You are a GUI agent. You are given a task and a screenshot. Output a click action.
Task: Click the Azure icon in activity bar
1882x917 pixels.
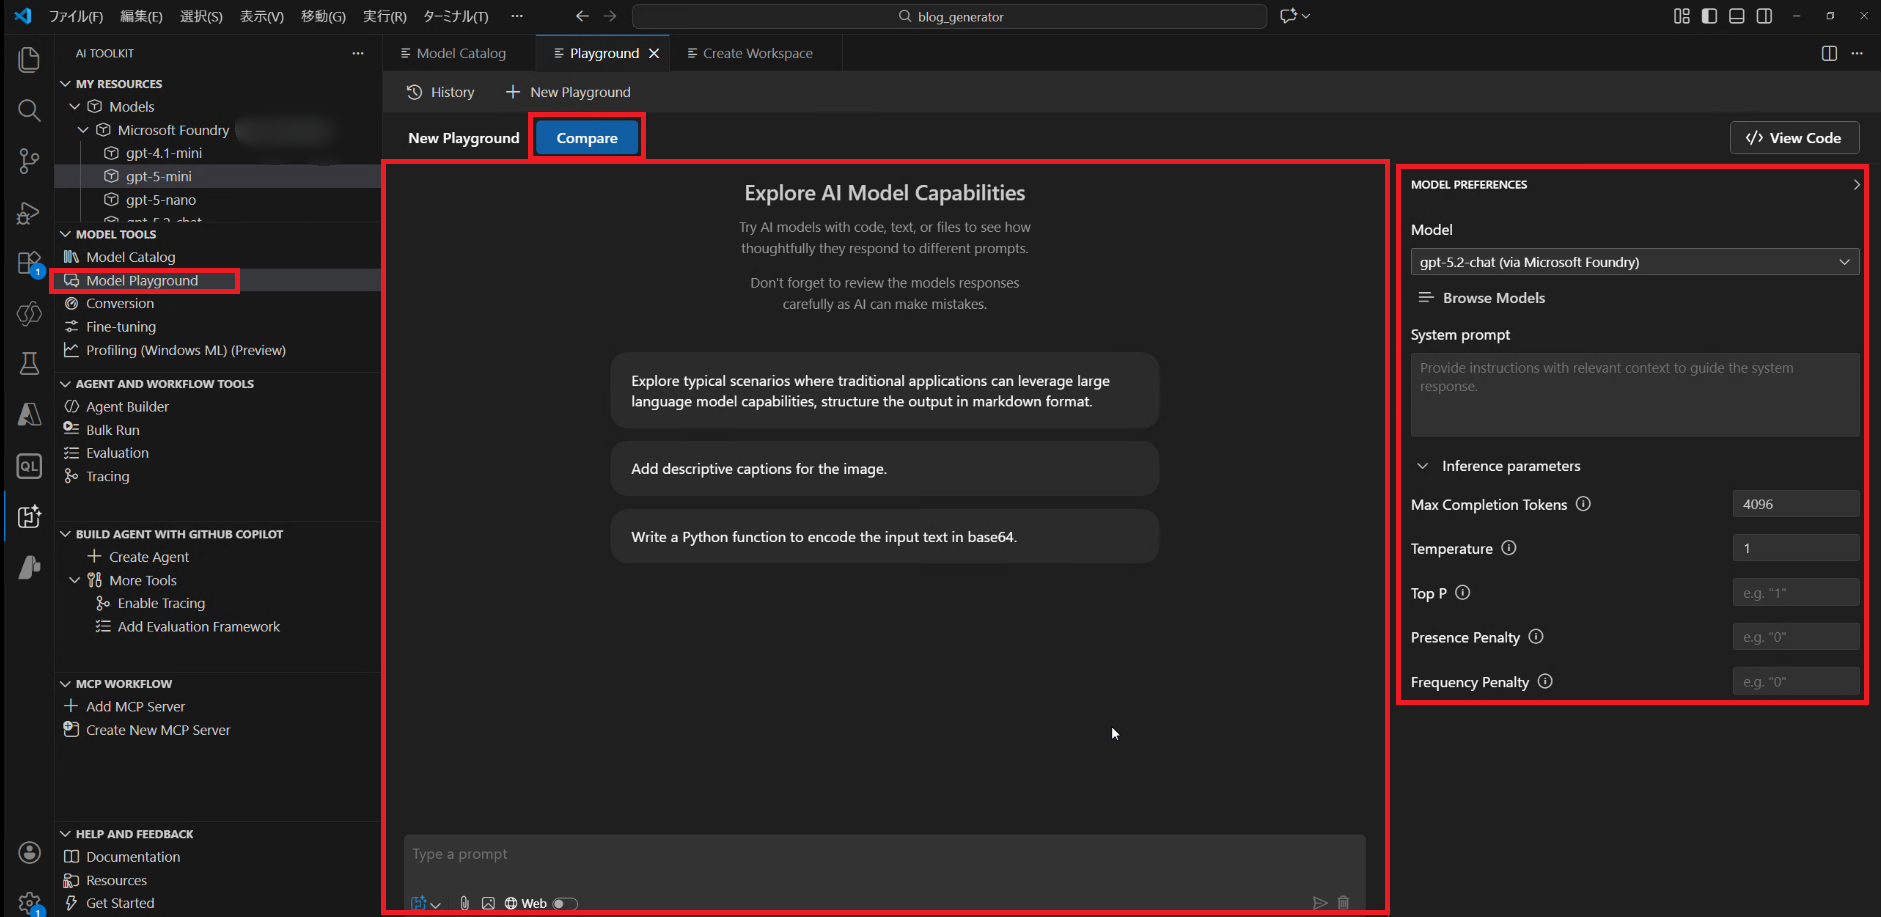coord(29,415)
